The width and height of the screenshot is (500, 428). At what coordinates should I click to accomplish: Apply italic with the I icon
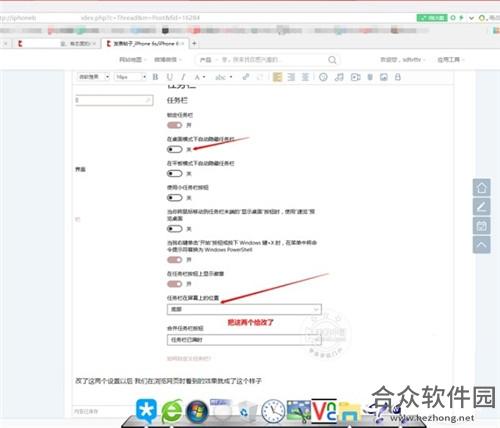[x=183, y=77]
